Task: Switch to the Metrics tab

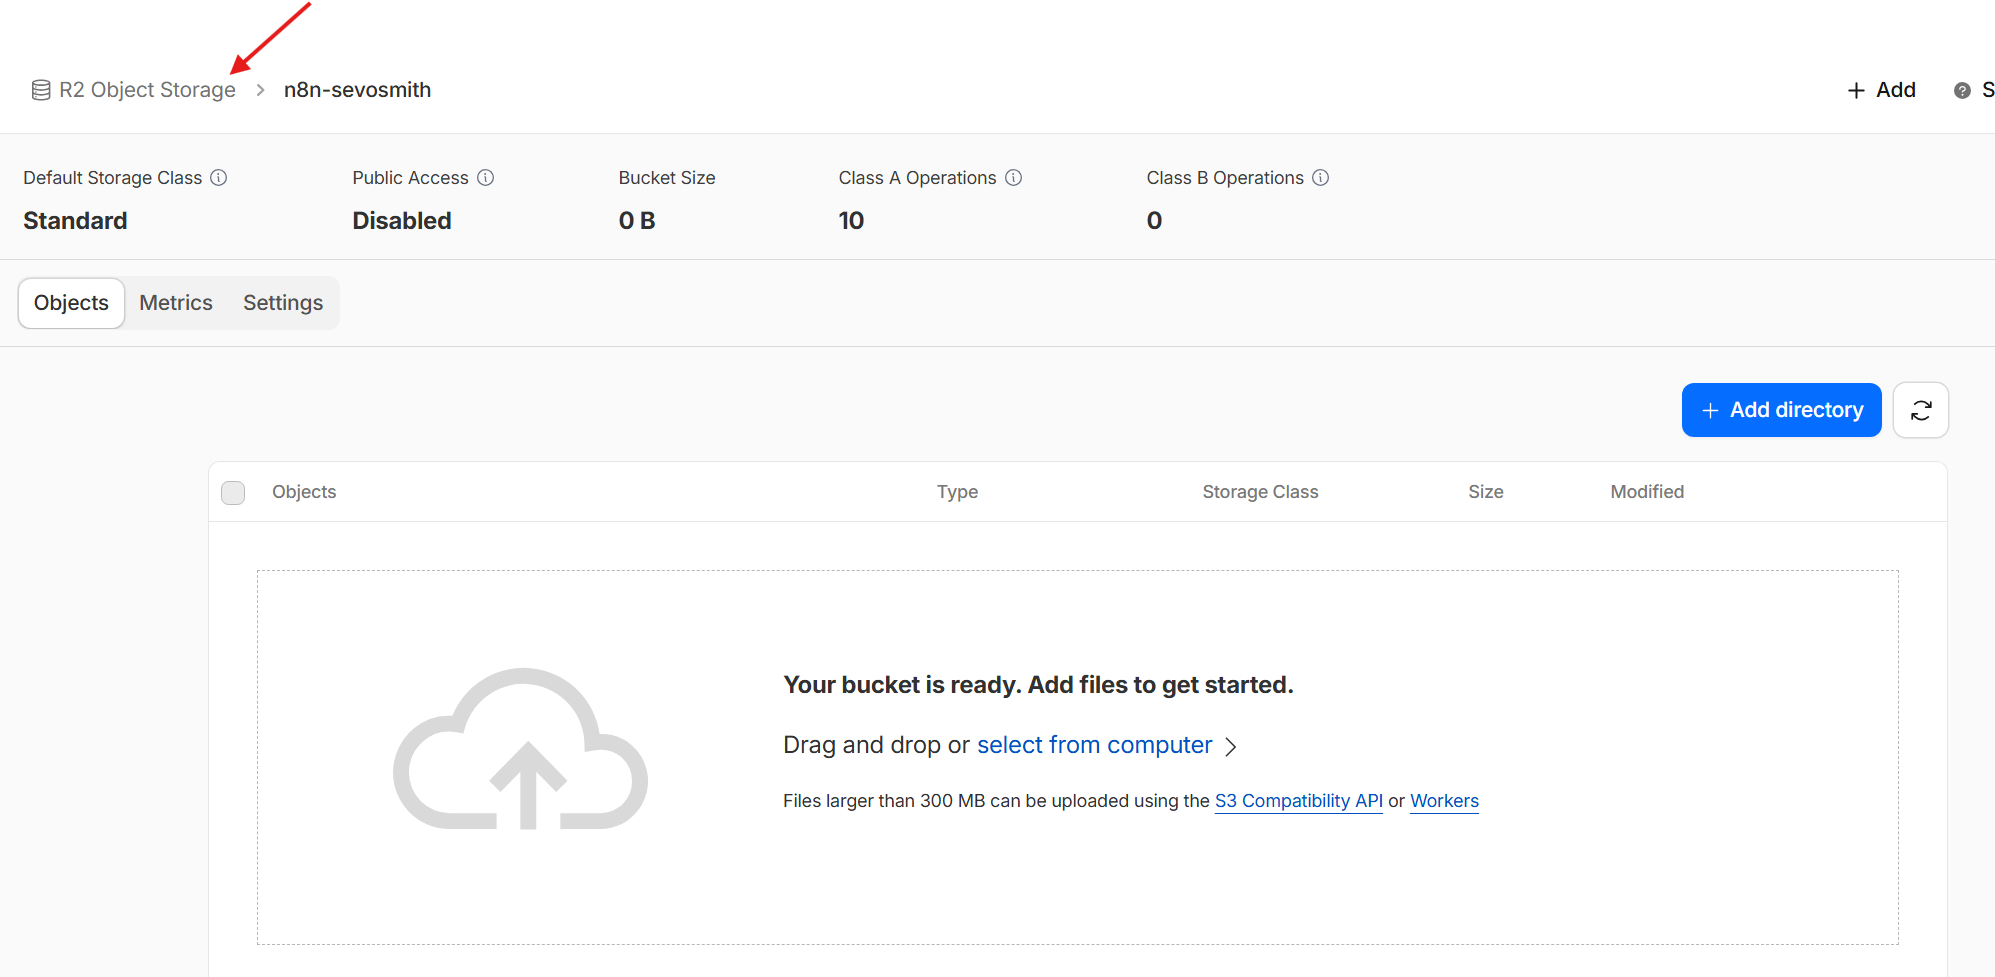Action: (176, 303)
